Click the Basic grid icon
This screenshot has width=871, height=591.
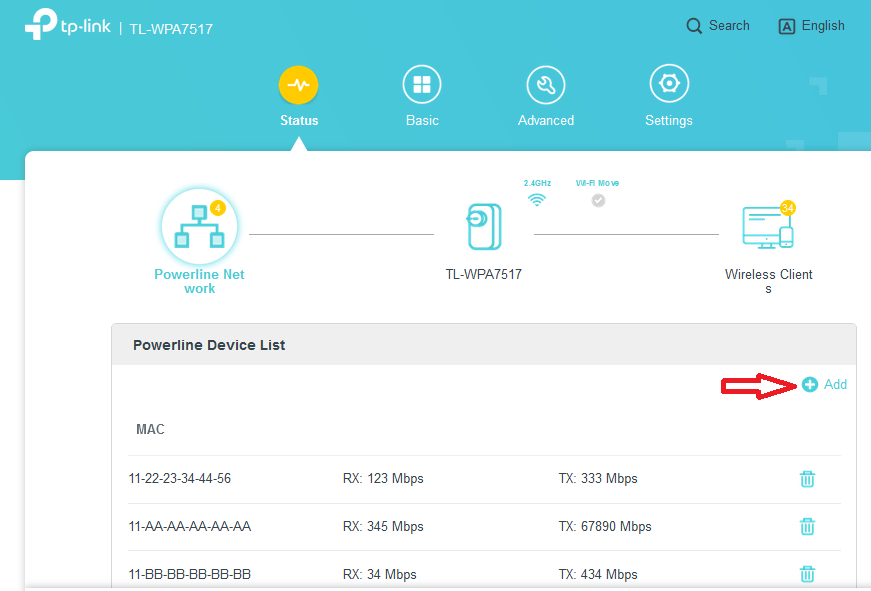(x=421, y=84)
